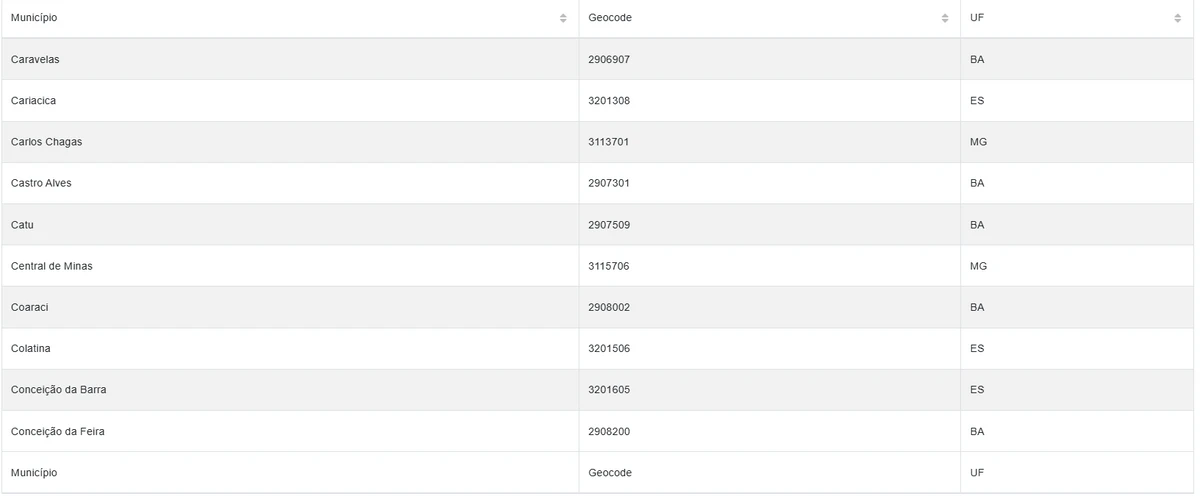Click the footer Geocode label
Screen dimensions: 1200x501
click(x=610, y=473)
